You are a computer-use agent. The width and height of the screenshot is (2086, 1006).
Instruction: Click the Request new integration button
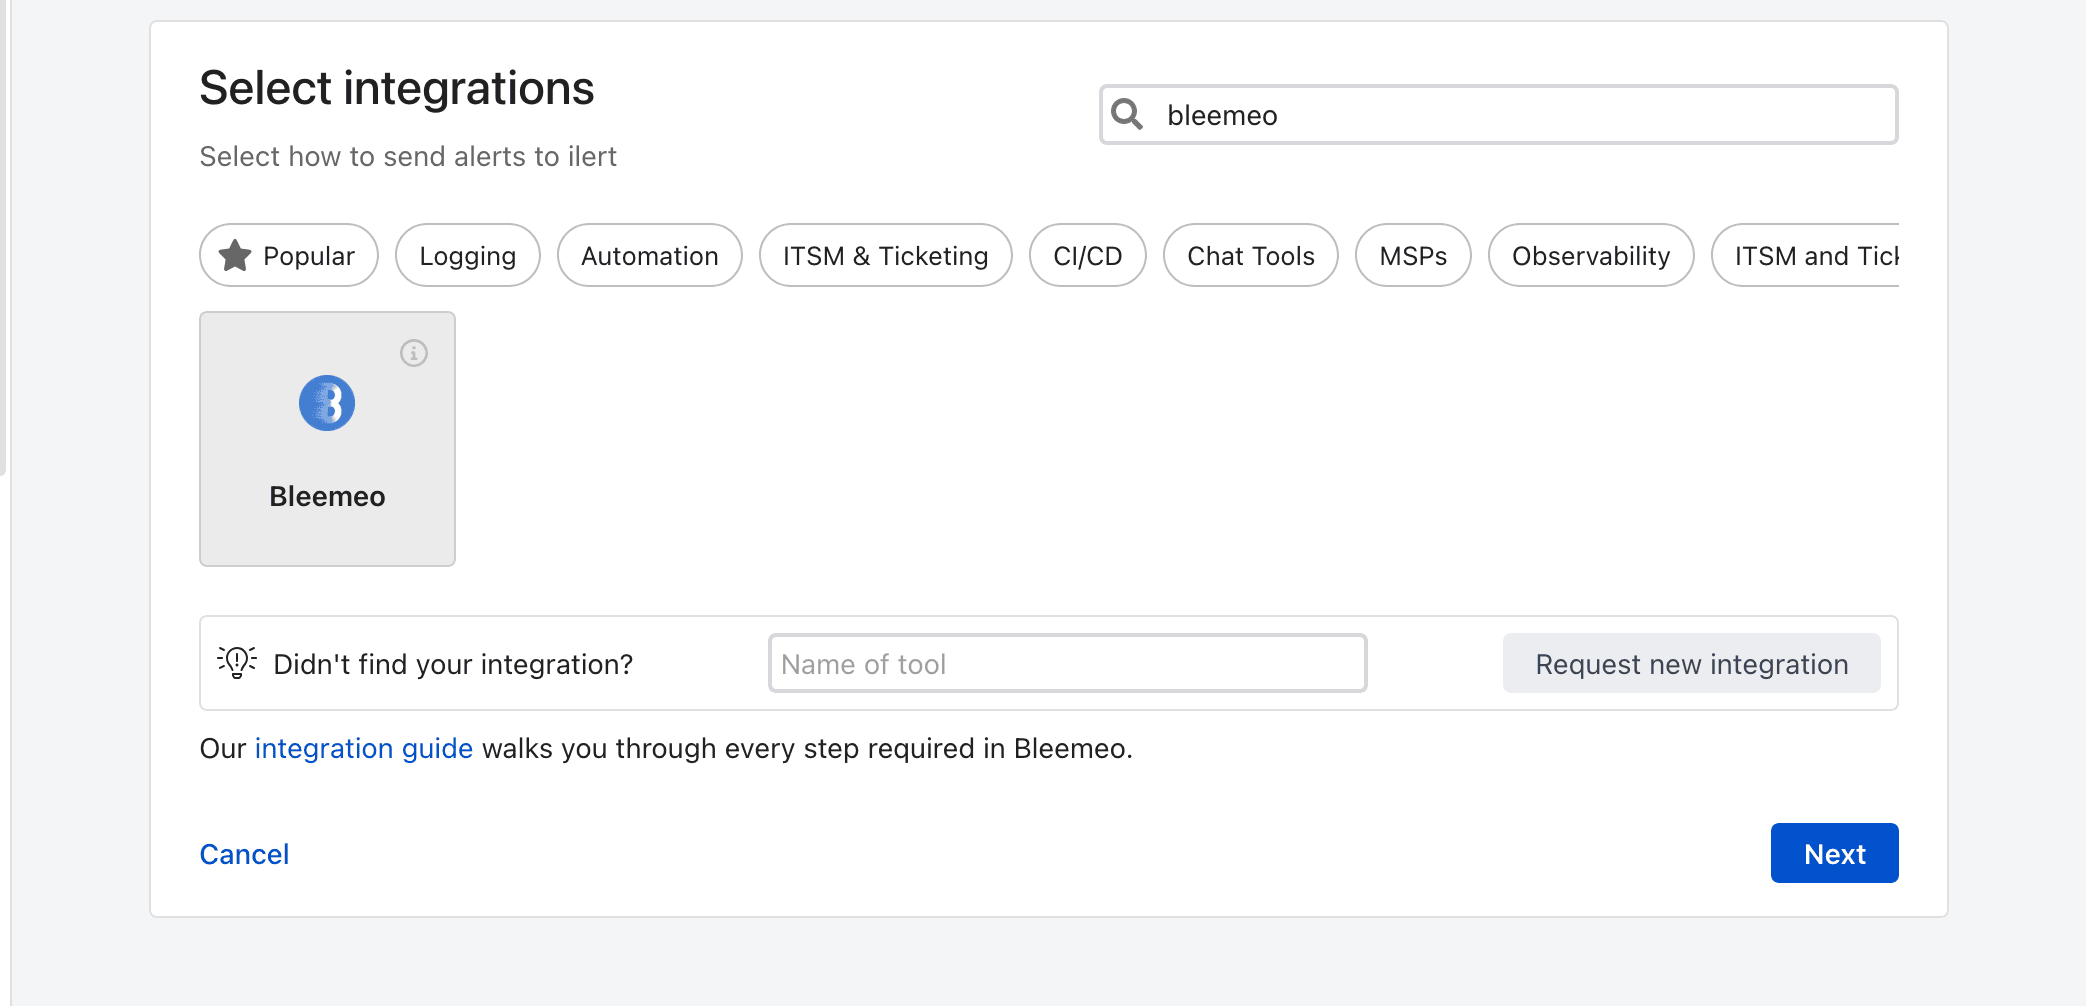[1692, 663]
